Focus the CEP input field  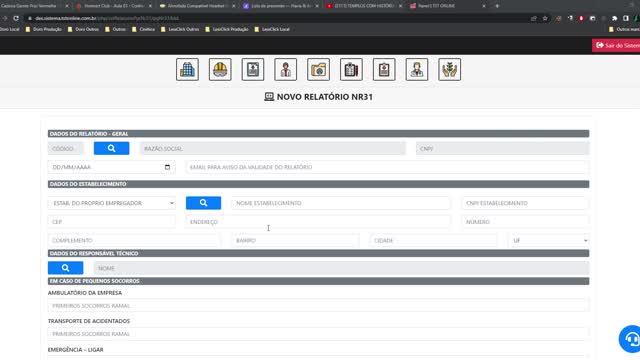pos(111,222)
